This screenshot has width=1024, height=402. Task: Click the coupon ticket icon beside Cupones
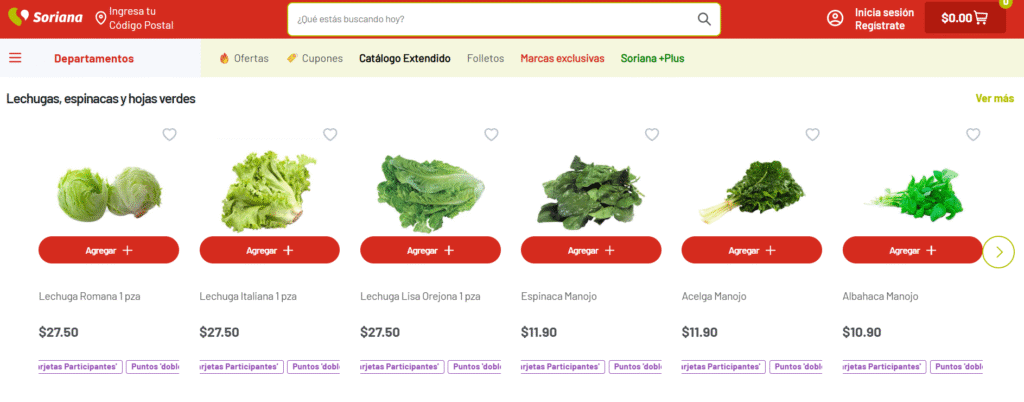tap(292, 58)
